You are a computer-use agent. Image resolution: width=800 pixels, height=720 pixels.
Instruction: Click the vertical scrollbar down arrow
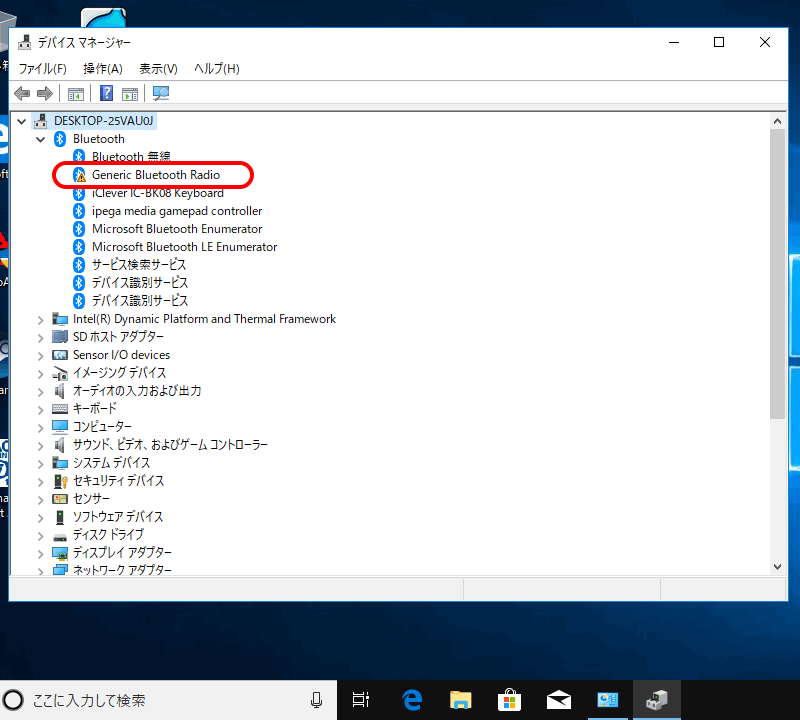(x=778, y=566)
